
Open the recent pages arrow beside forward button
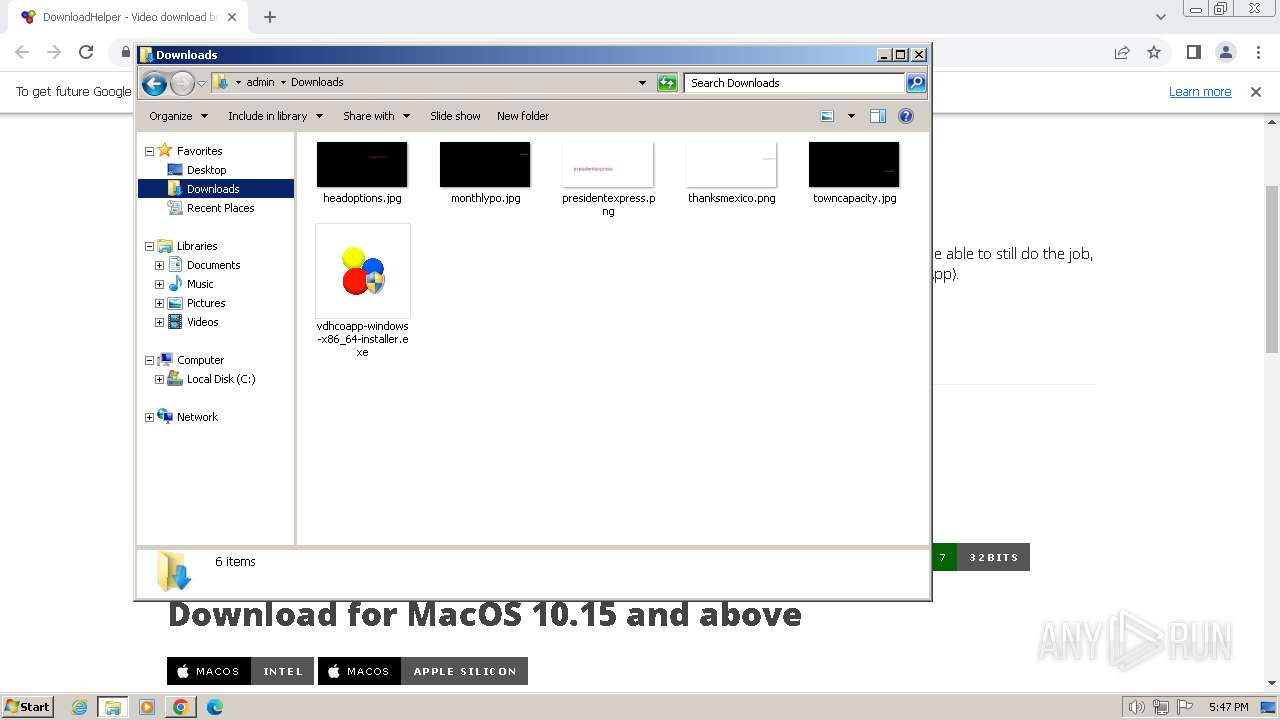tap(201, 83)
